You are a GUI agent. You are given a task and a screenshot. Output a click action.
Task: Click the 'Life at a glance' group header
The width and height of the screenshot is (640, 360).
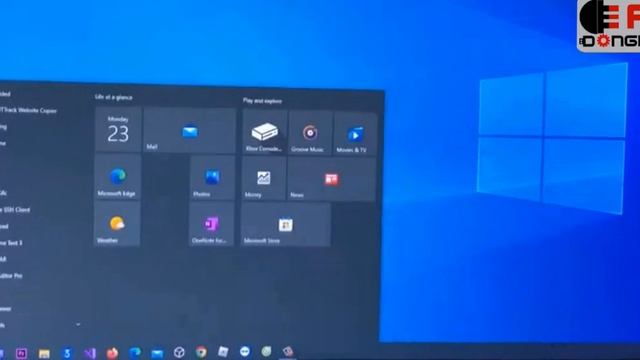(x=113, y=97)
